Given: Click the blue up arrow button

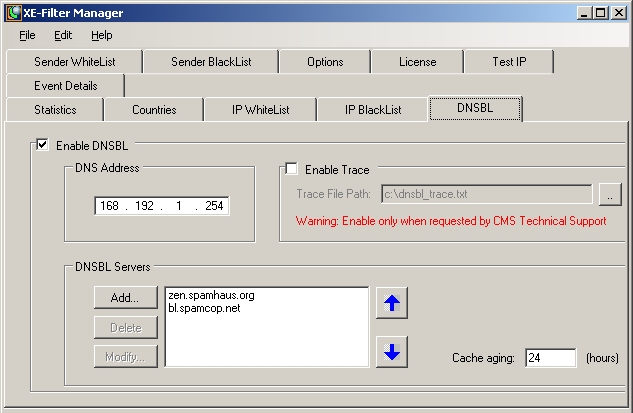Looking at the screenshot, I should (392, 305).
